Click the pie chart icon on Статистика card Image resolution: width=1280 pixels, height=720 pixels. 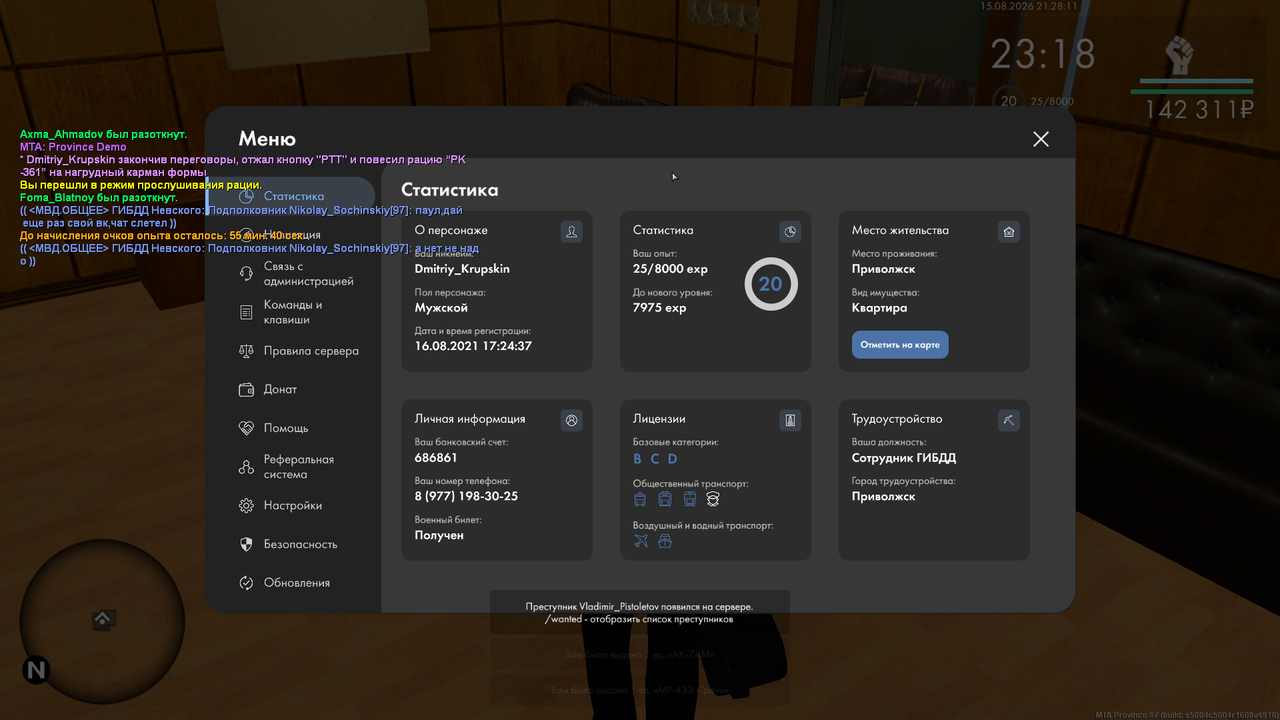[x=790, y=232]
